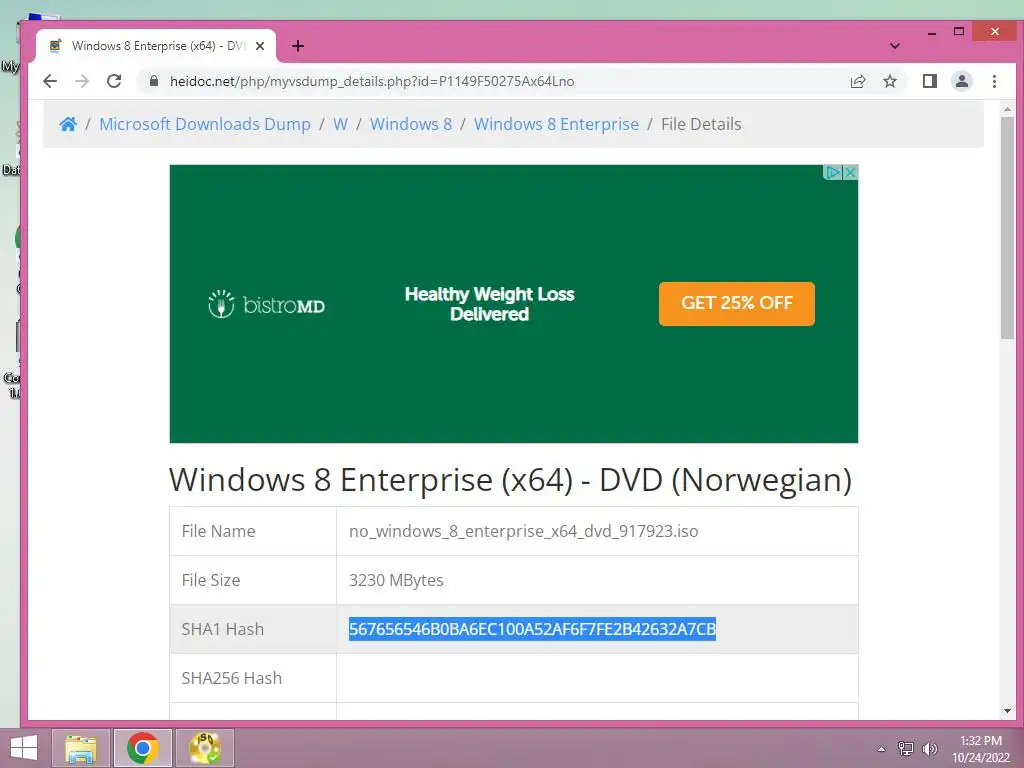The height and width of the screenshot is (768, 1024).
Task: Expand the tab search dropdown
Action: coord(895,46)
